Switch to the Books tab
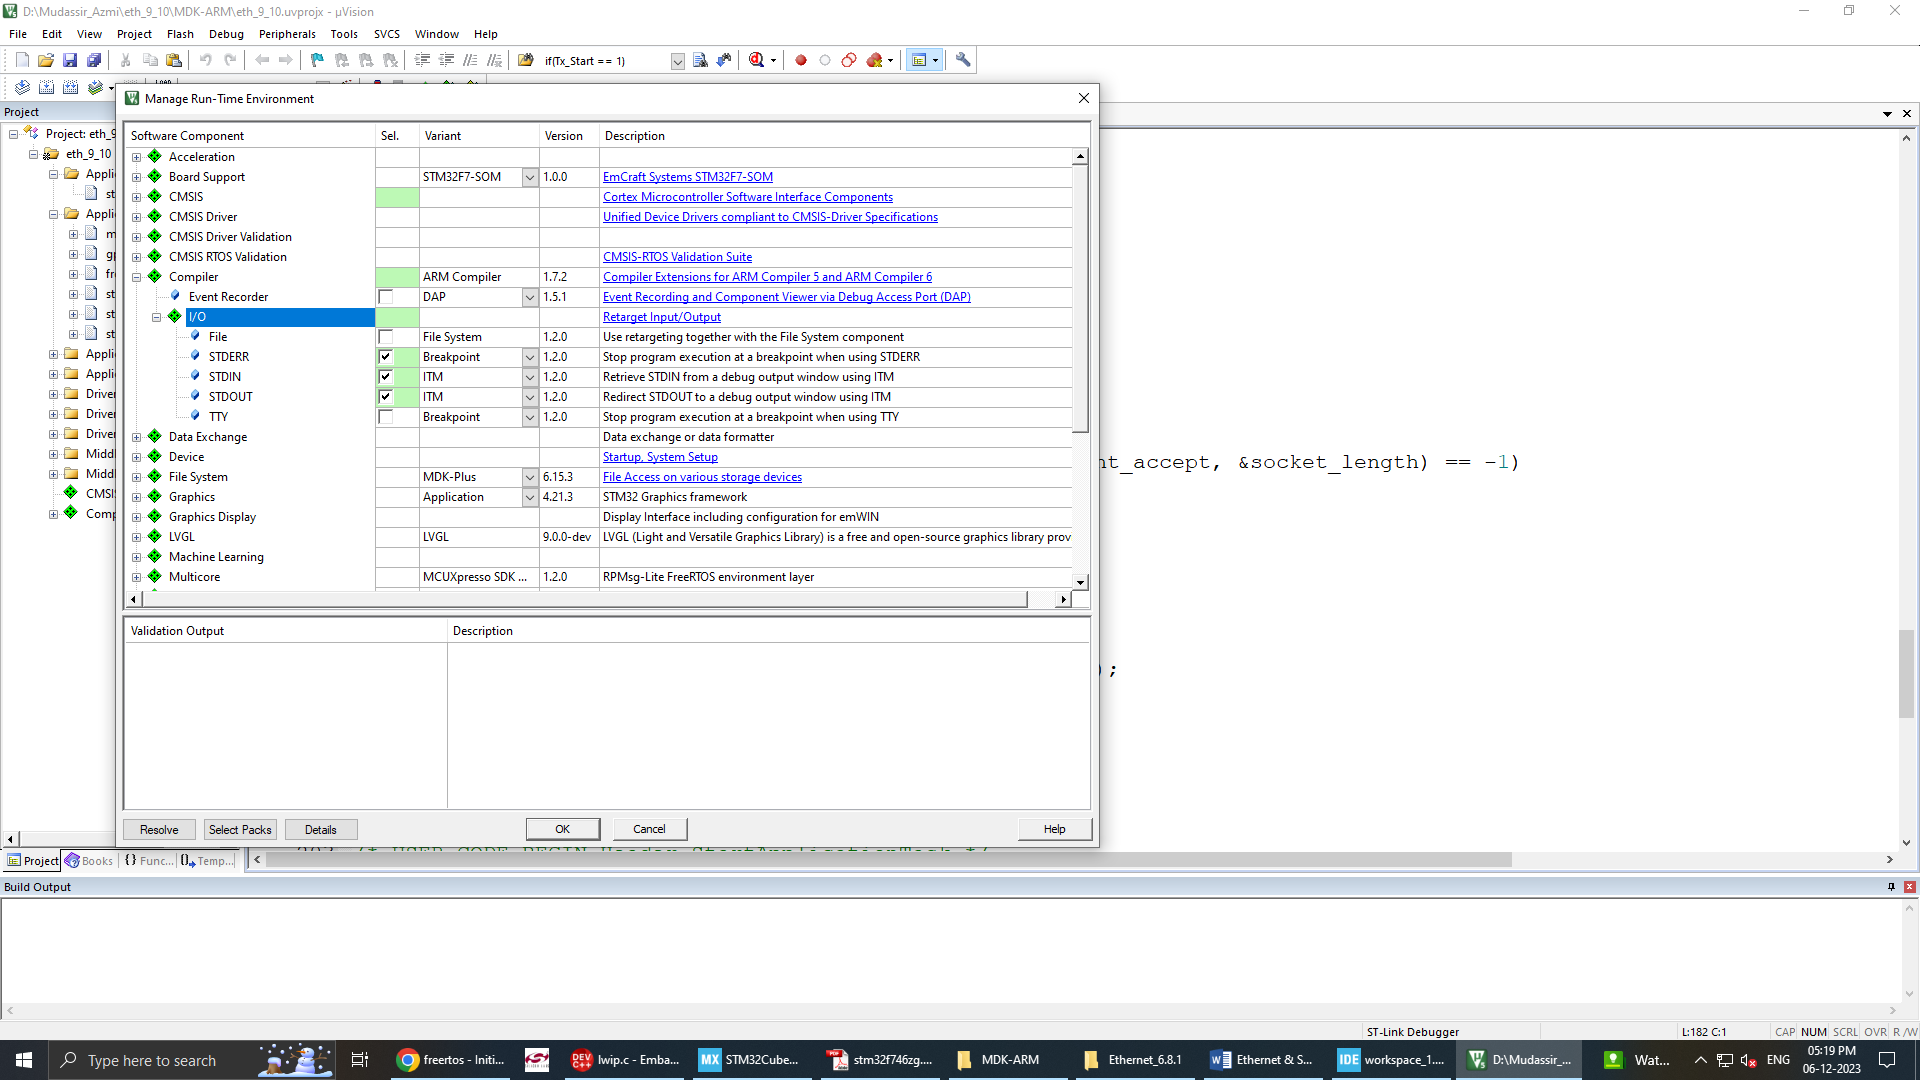Image resolution: width=1920 pixels, height=1080 pixels. (90, 861)
